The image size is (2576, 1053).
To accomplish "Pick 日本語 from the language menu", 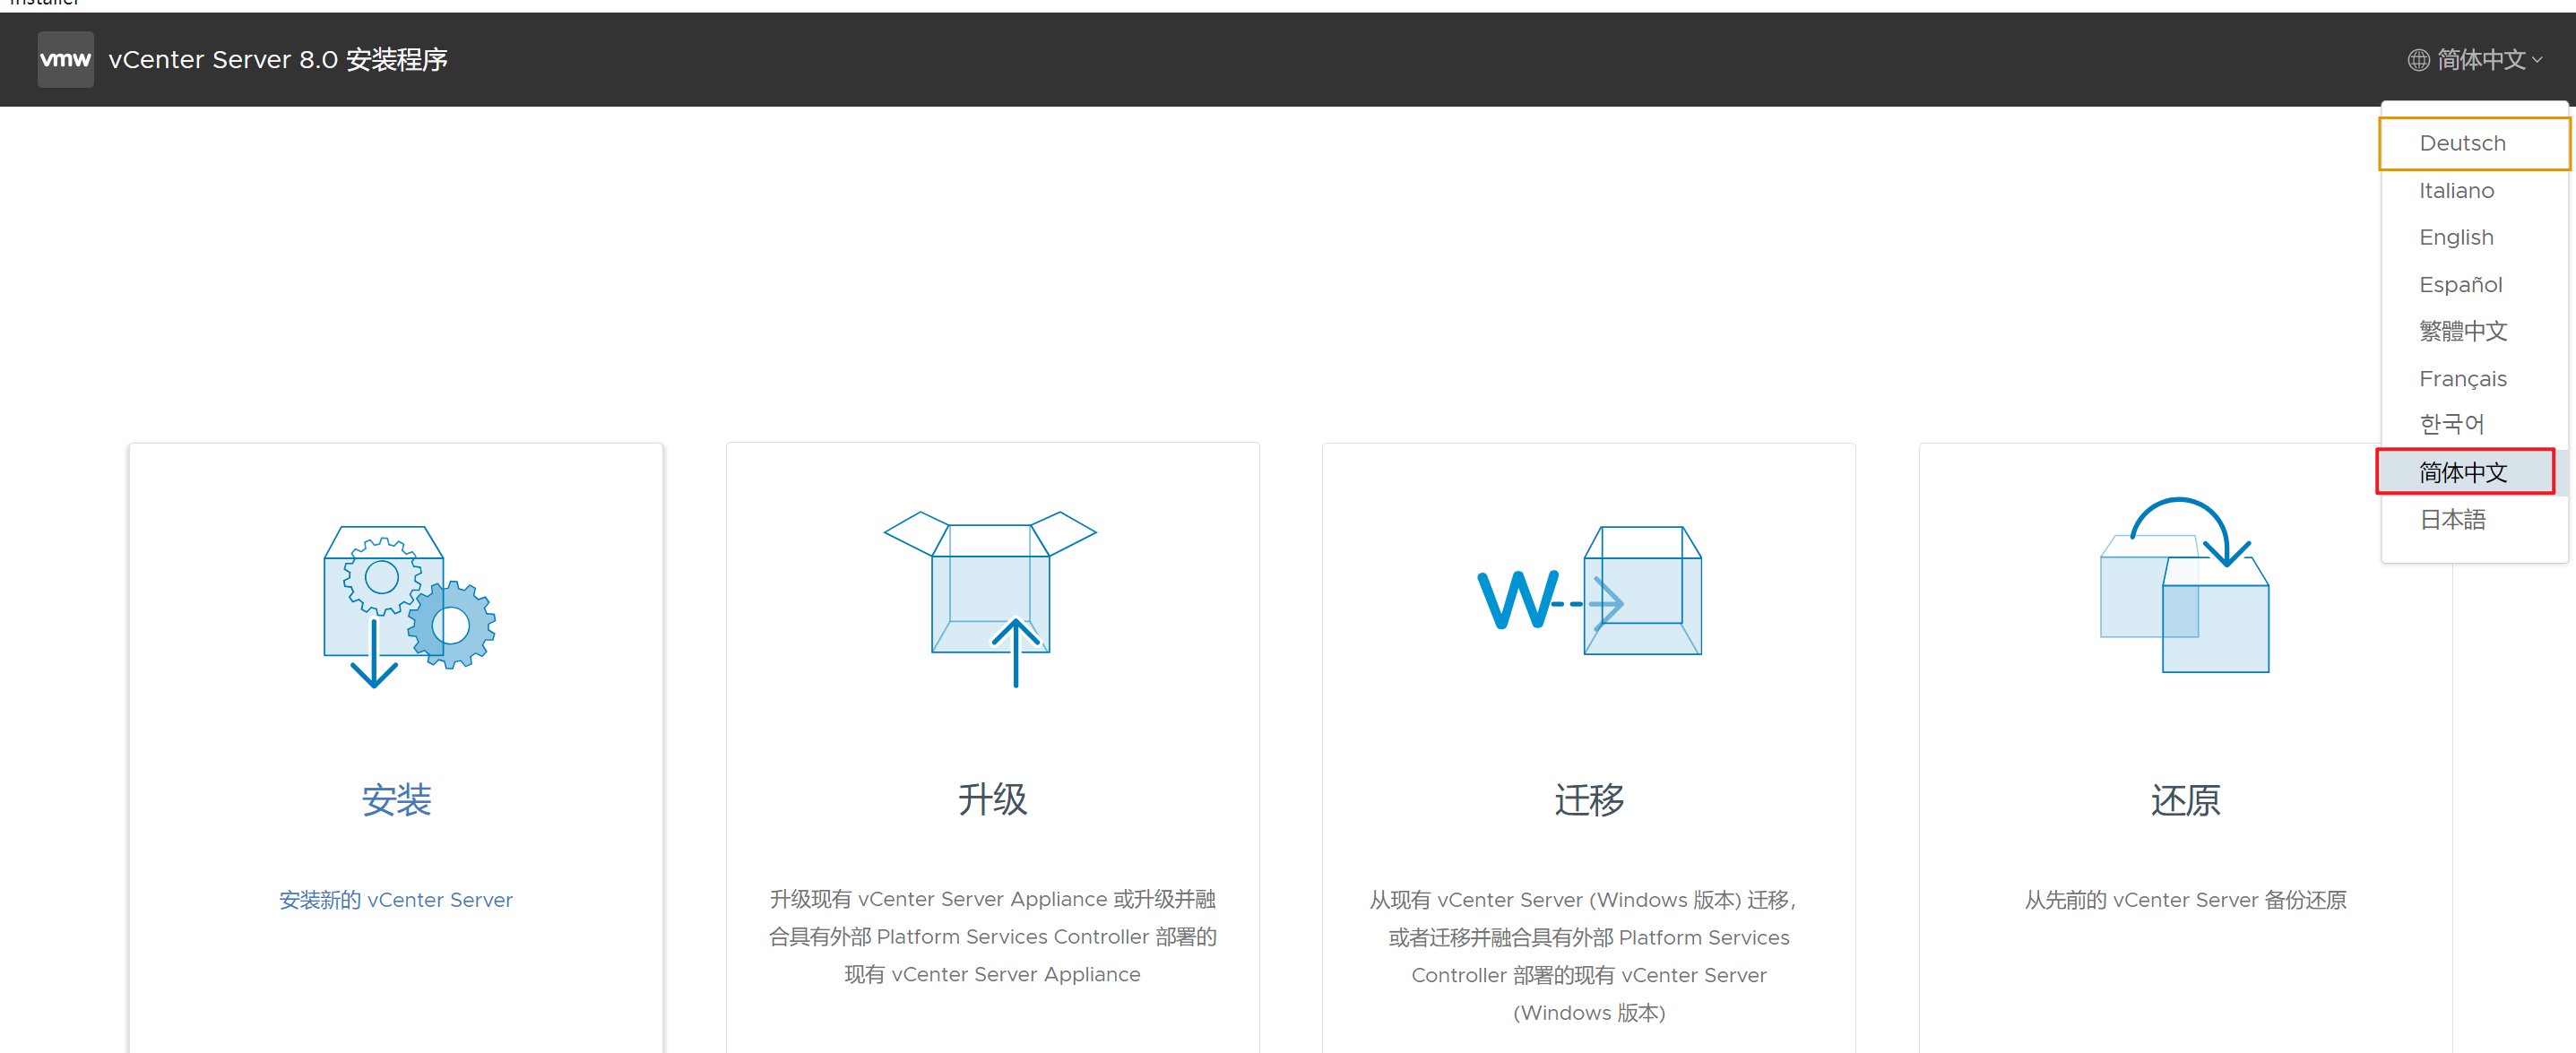I will [x=2452, y=519].
